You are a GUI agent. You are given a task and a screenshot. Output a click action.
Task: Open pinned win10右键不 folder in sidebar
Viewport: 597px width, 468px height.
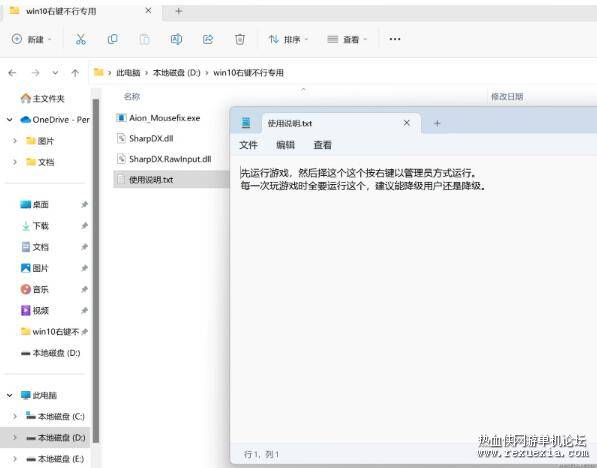(x=50, y=332)
